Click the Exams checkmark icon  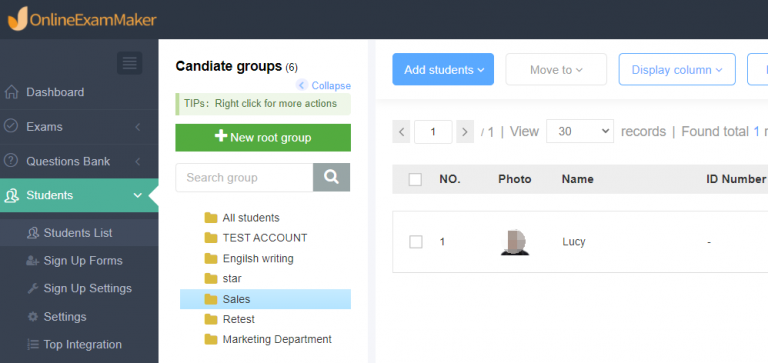tap(11, 126)
